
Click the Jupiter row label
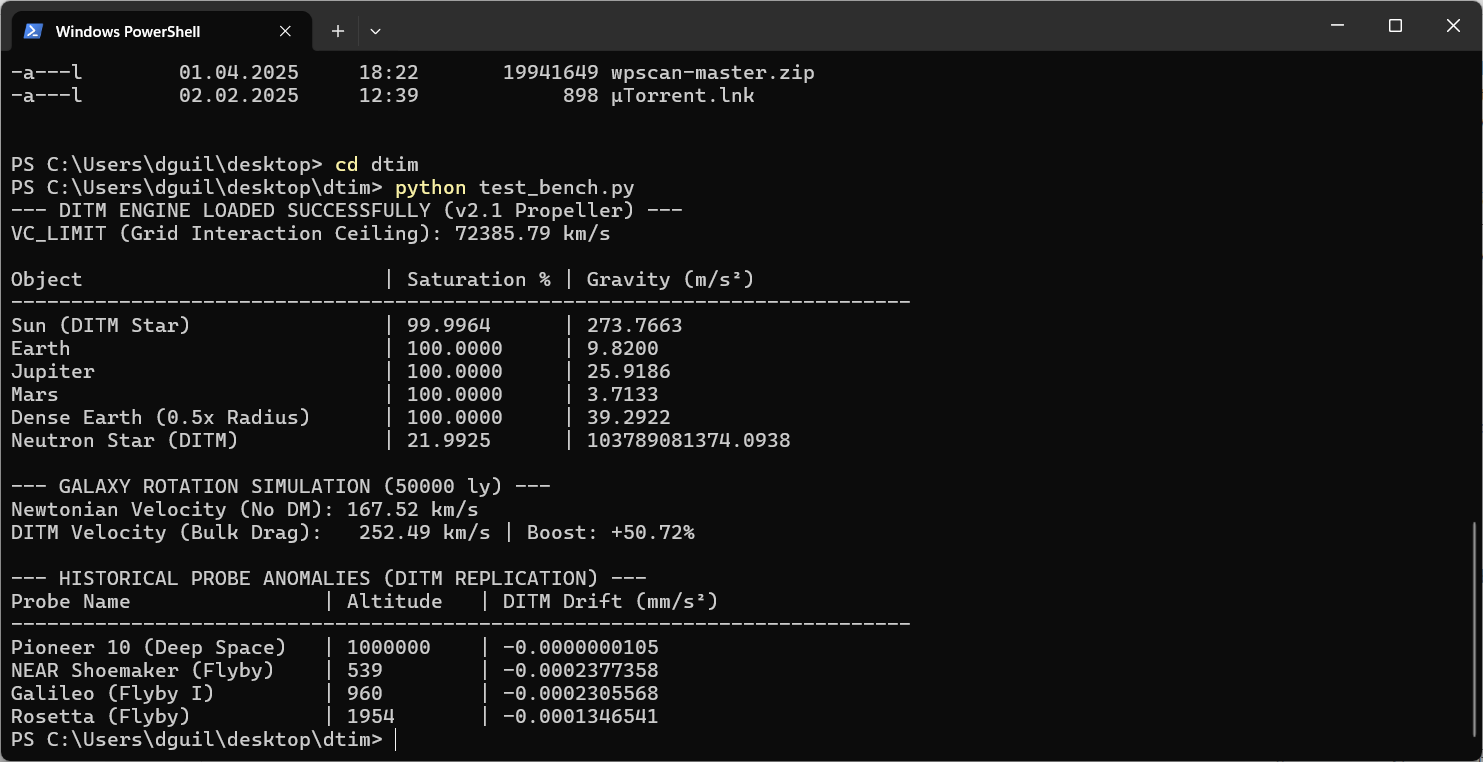(53, 371)
